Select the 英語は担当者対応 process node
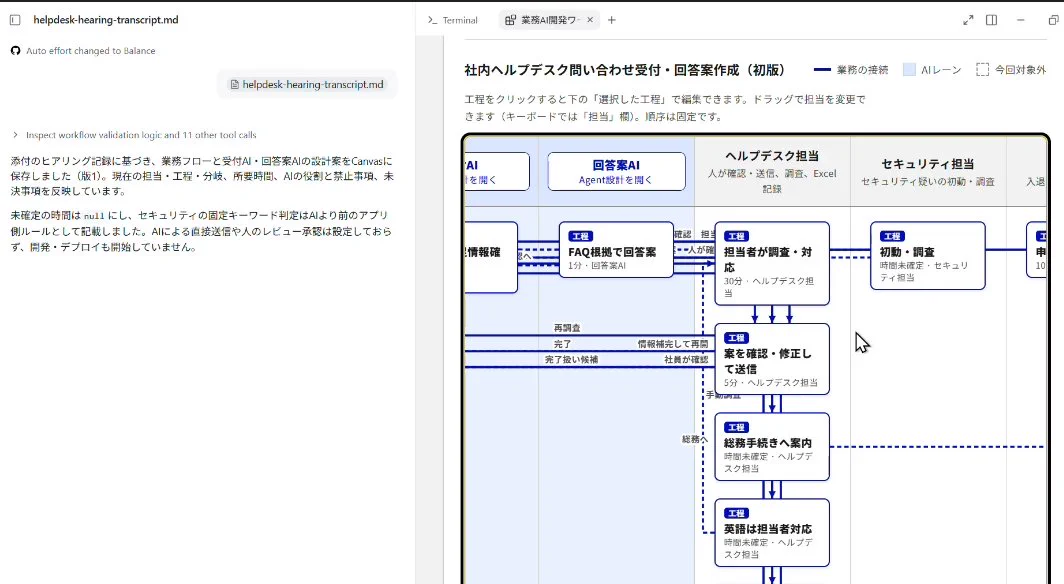This screenshot has width=1064, height=584. pos(772,533)
